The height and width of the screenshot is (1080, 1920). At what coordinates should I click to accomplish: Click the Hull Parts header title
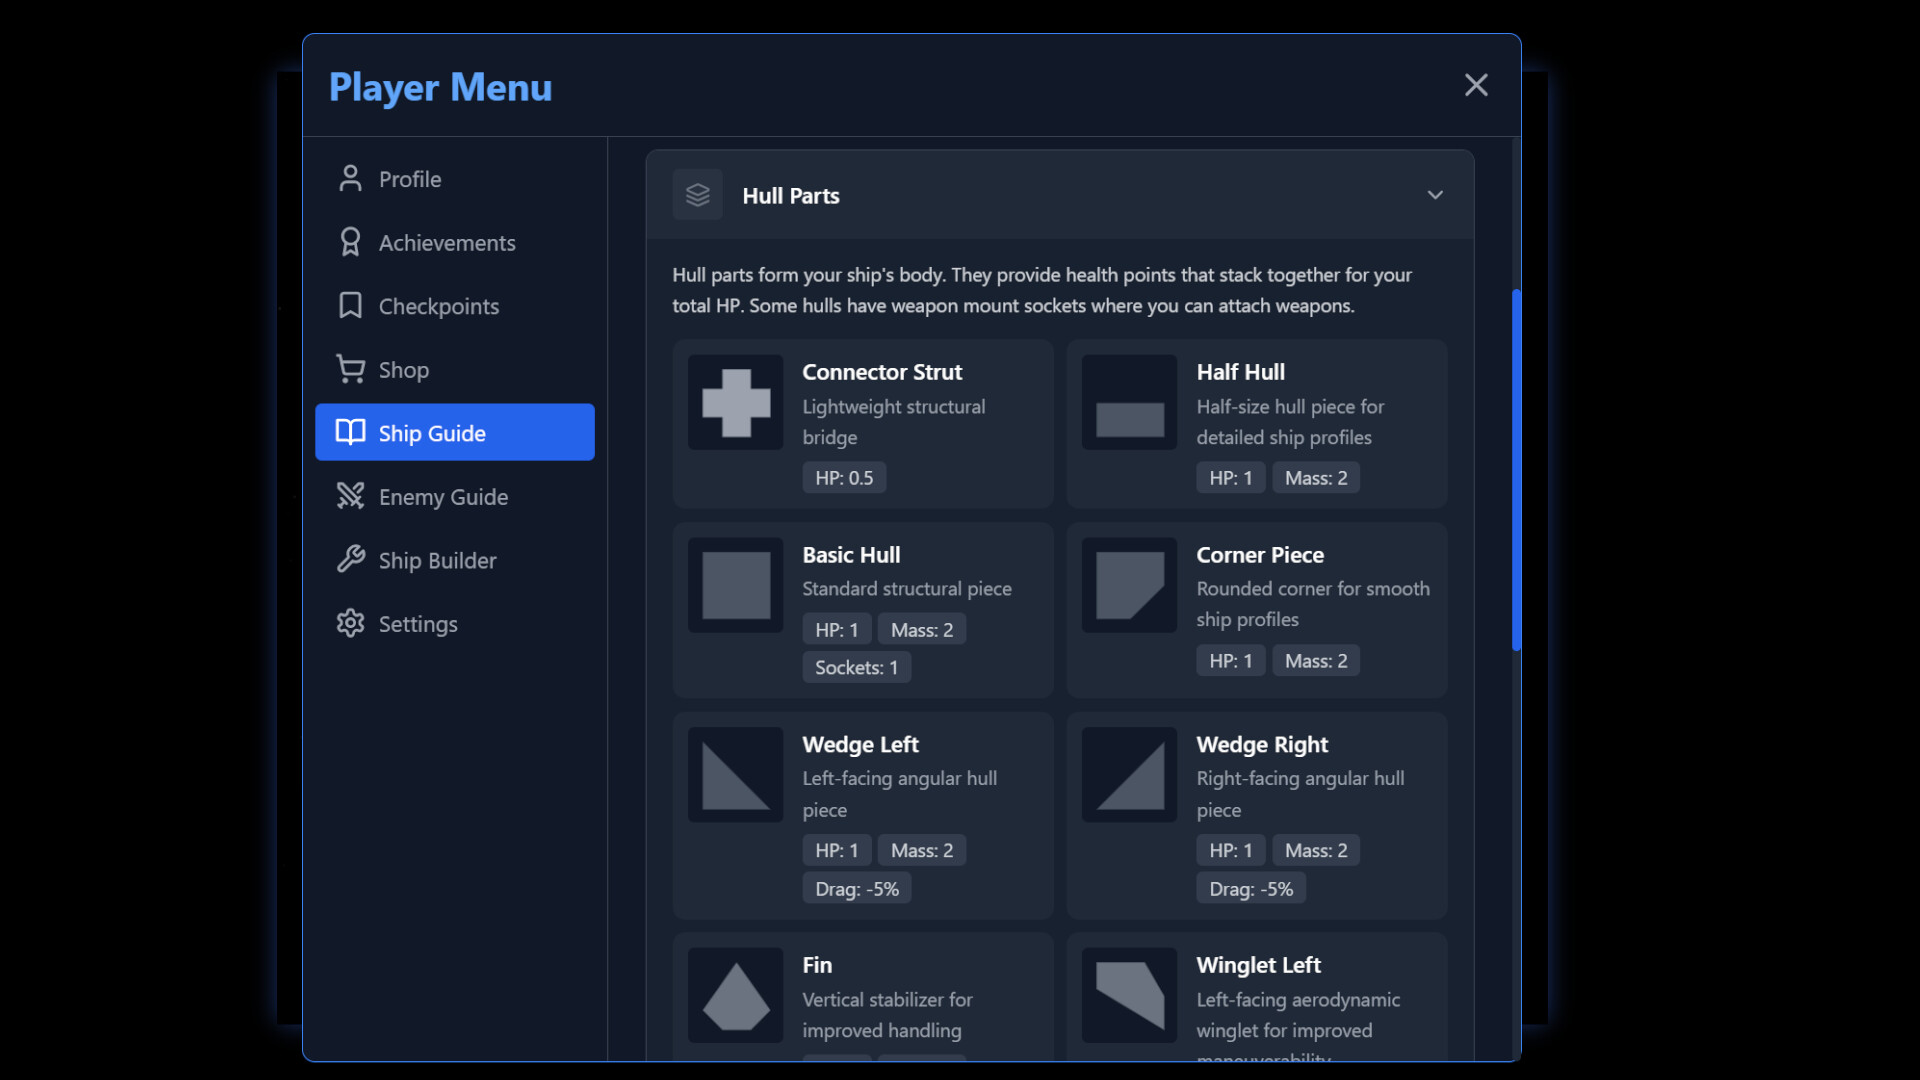pos(790,196)
